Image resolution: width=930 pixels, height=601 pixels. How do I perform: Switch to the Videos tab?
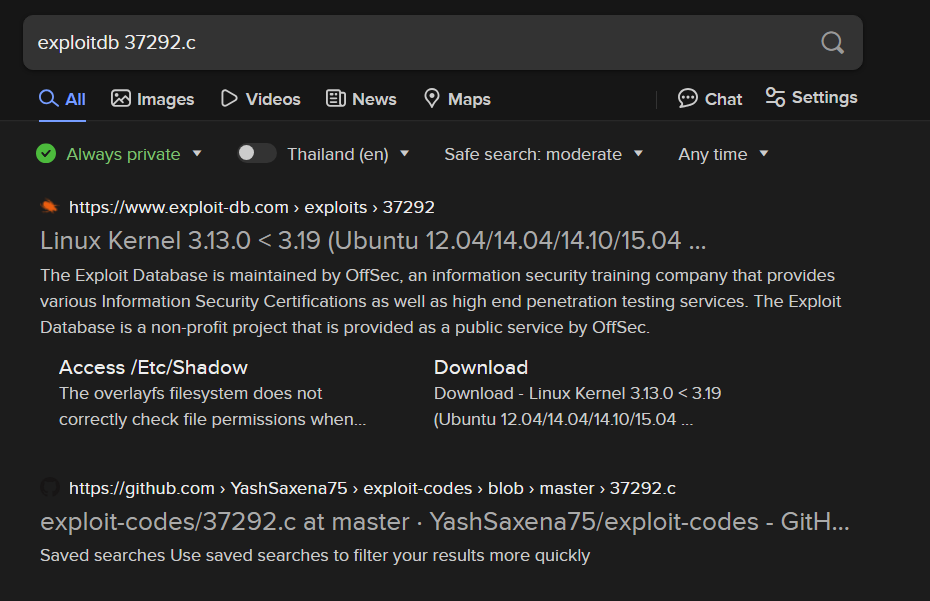pos(260,99)
